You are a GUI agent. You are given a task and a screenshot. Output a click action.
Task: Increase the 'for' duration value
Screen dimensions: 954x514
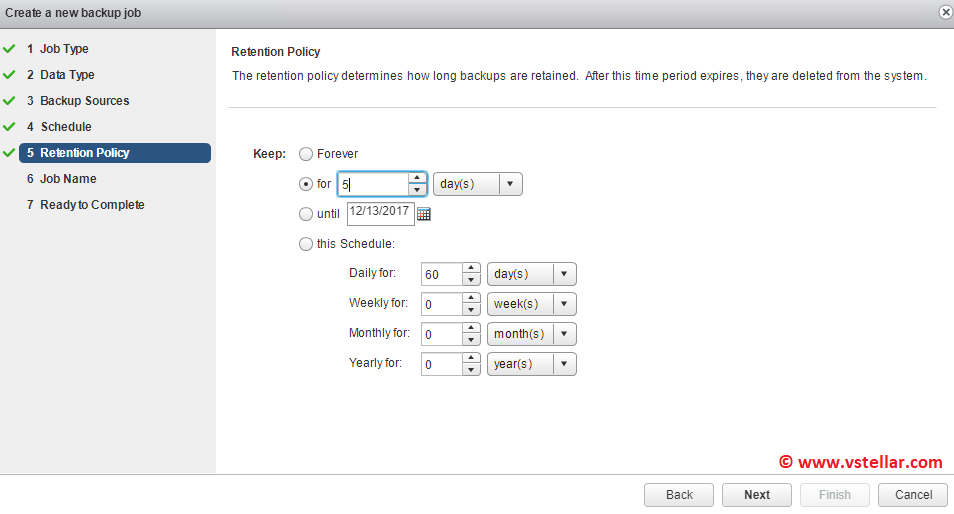click(x=417, y=178)
